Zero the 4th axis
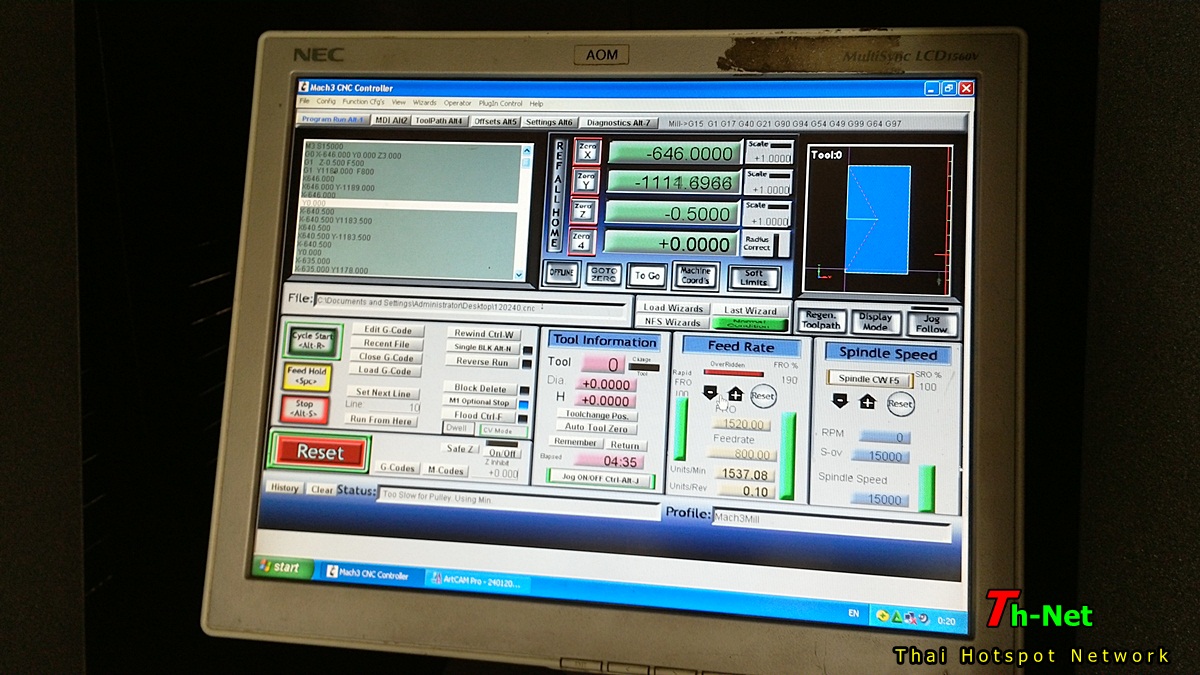This screenshot has height=675, width=1200. pos(581,241)
